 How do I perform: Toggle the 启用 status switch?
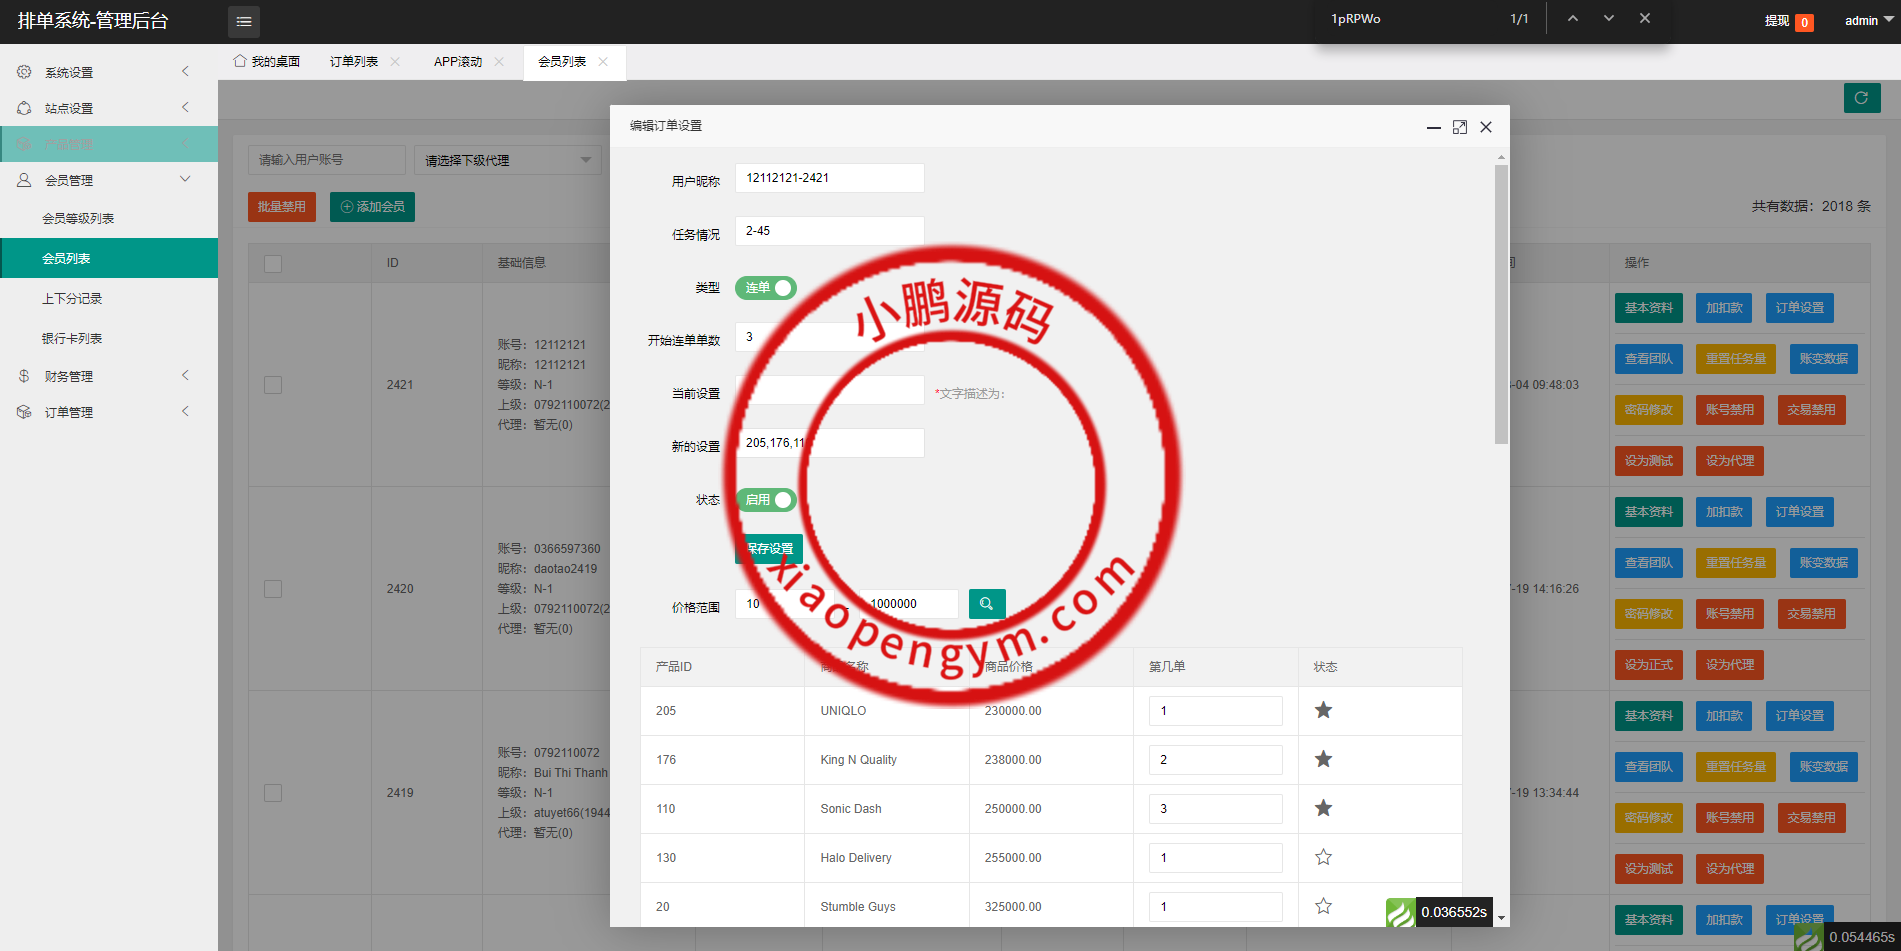click(x=766, y=500)
